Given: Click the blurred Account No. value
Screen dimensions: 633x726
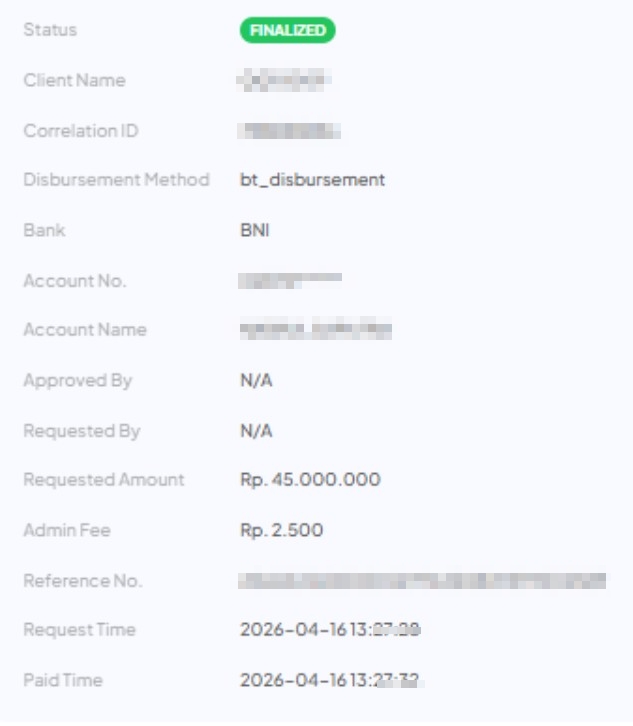Looking at the screenshot, I should (290, 280).
